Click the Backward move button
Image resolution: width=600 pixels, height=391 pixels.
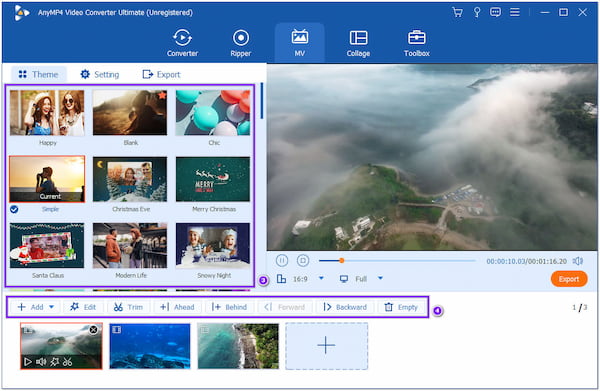pyautogui.click(x=345, y=307)
